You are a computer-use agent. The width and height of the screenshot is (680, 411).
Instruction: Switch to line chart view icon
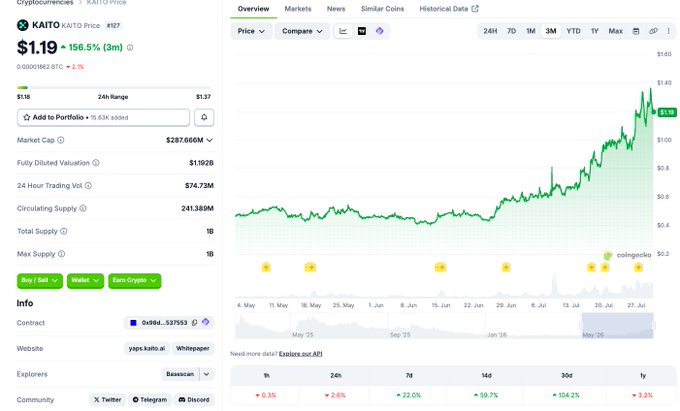[x=343, y=31]
